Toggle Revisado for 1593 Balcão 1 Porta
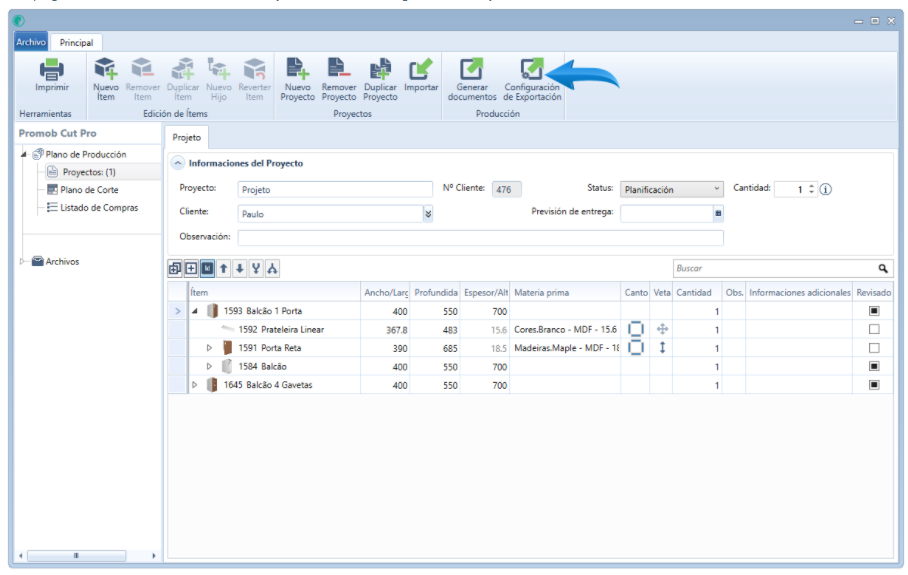908x575 pixels. 874,311
